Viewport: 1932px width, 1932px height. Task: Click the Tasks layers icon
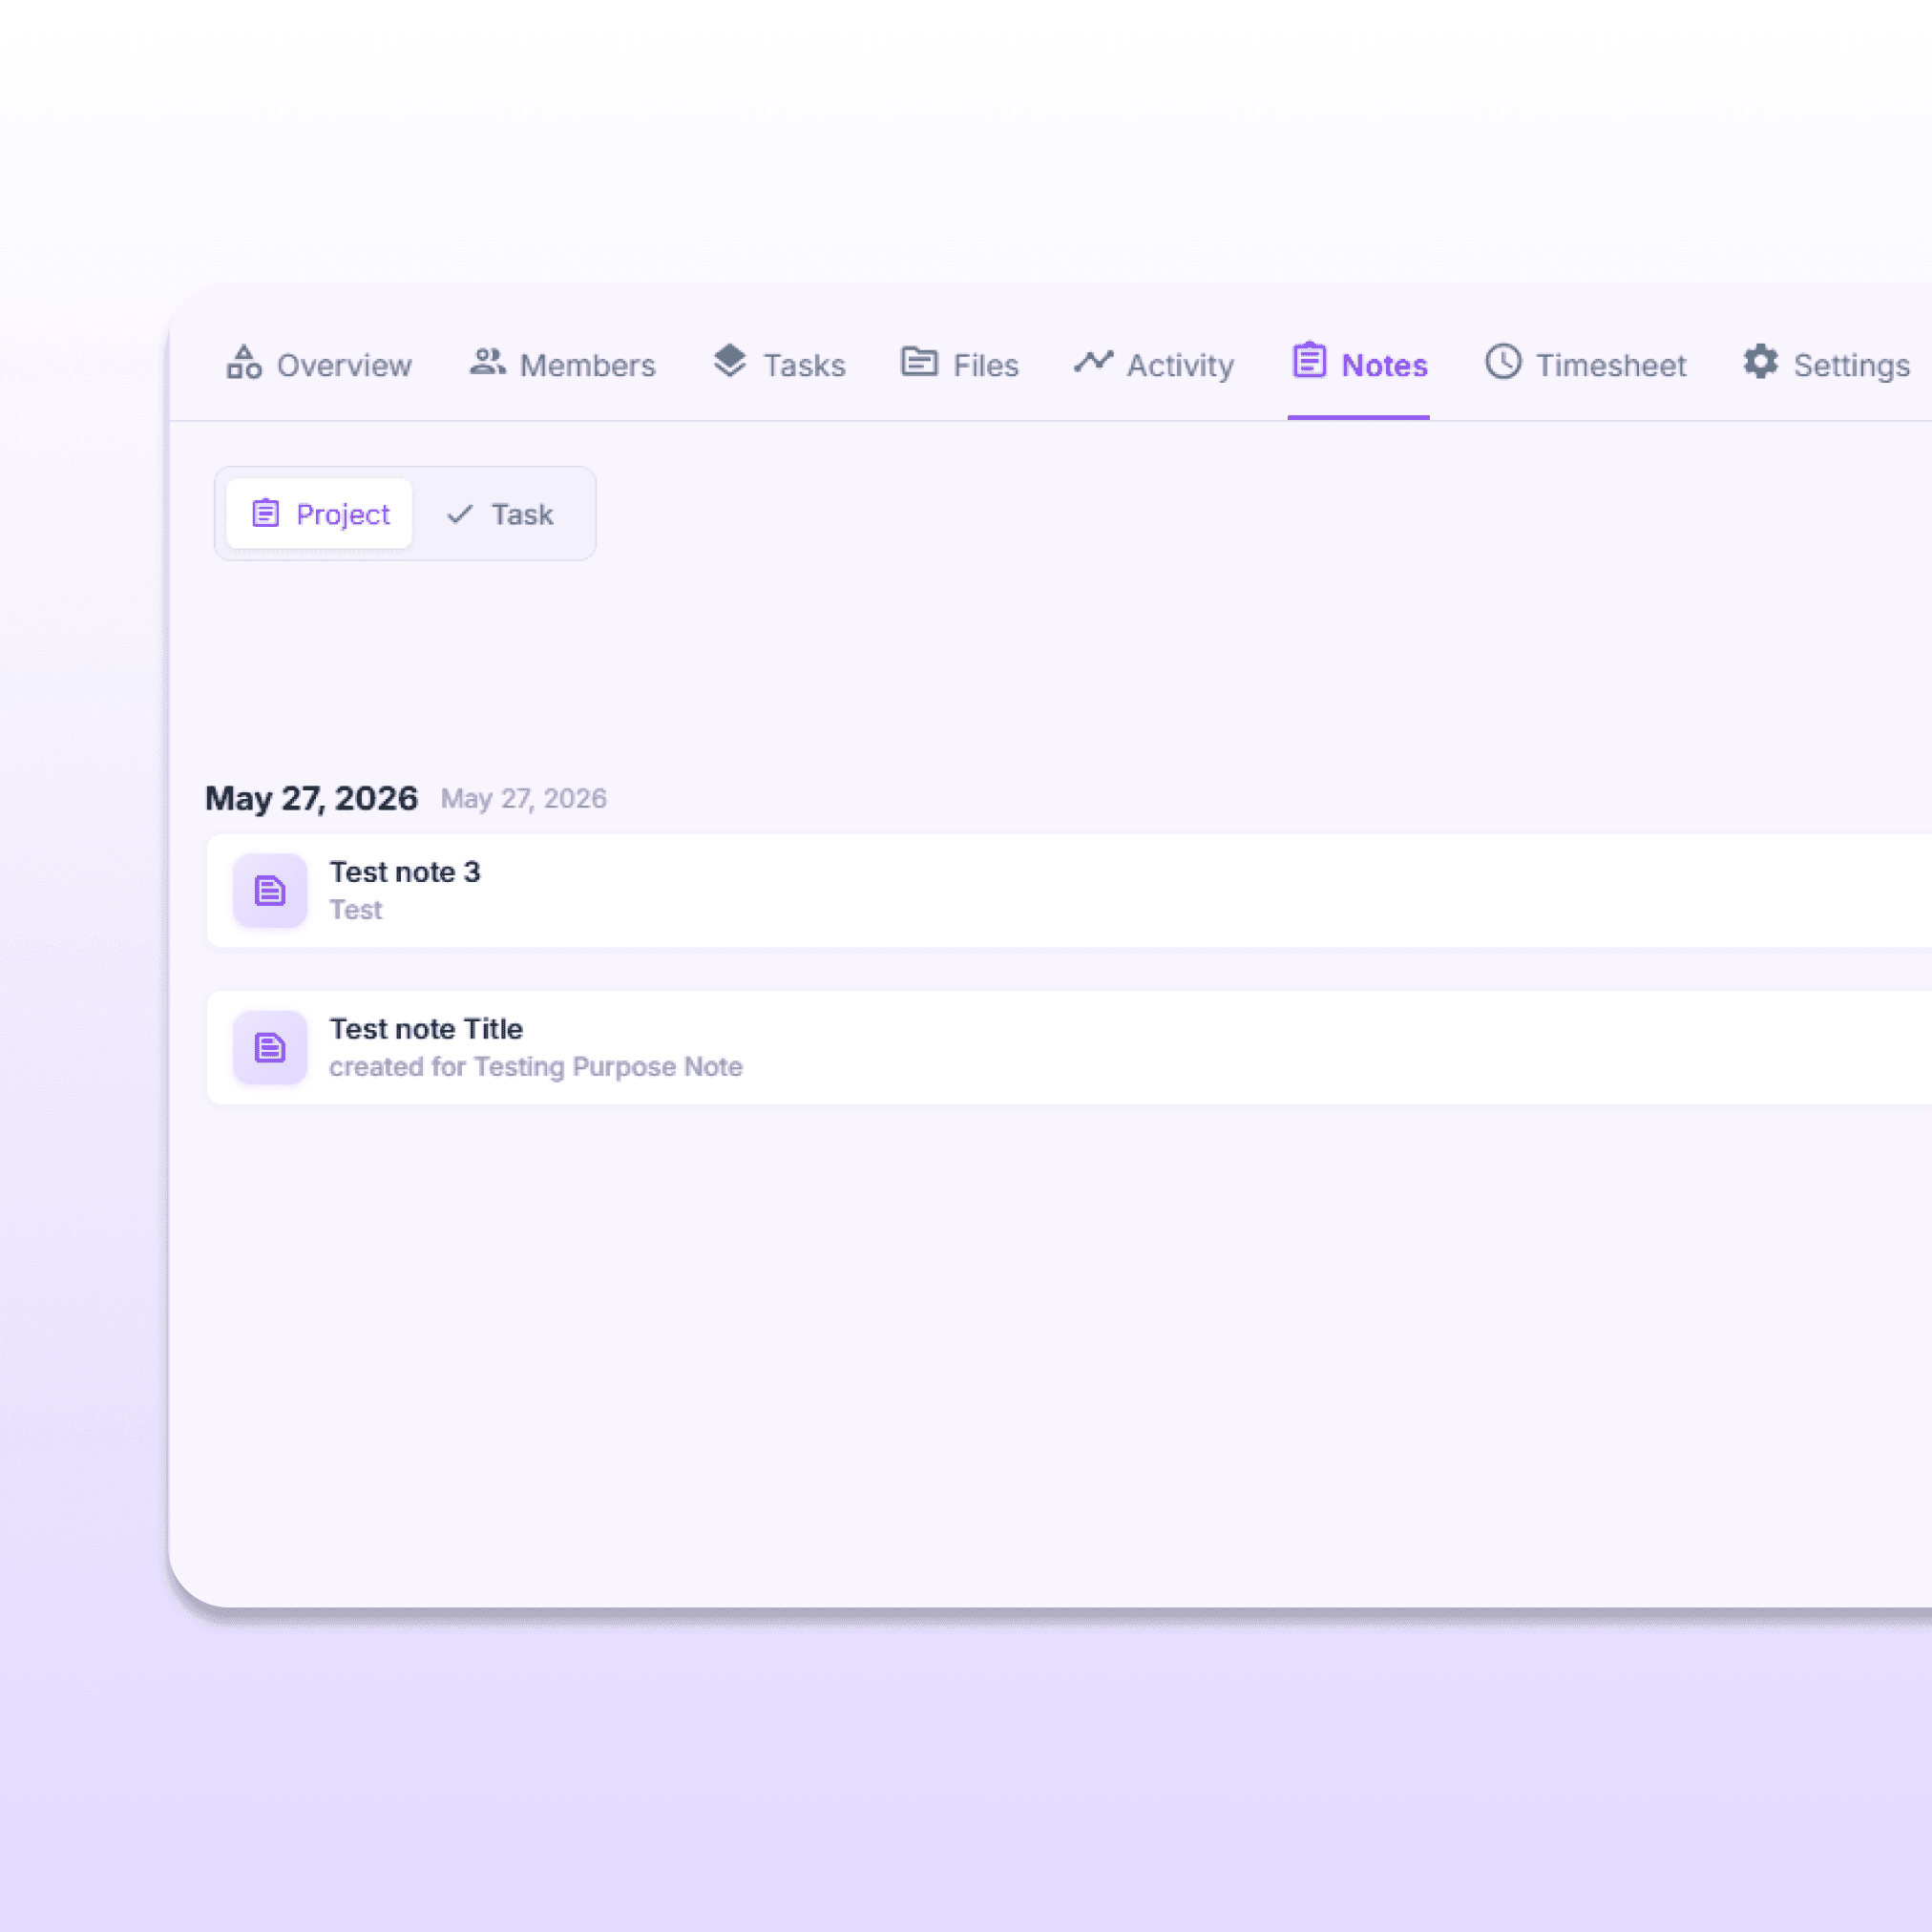[x=730, y=361]
